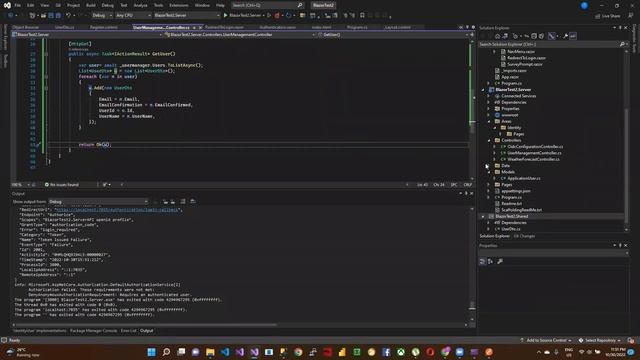Click Collapse All icon in Solution Explorer
The width and height of the screenshot is (640, 360).
coord(534,36)
